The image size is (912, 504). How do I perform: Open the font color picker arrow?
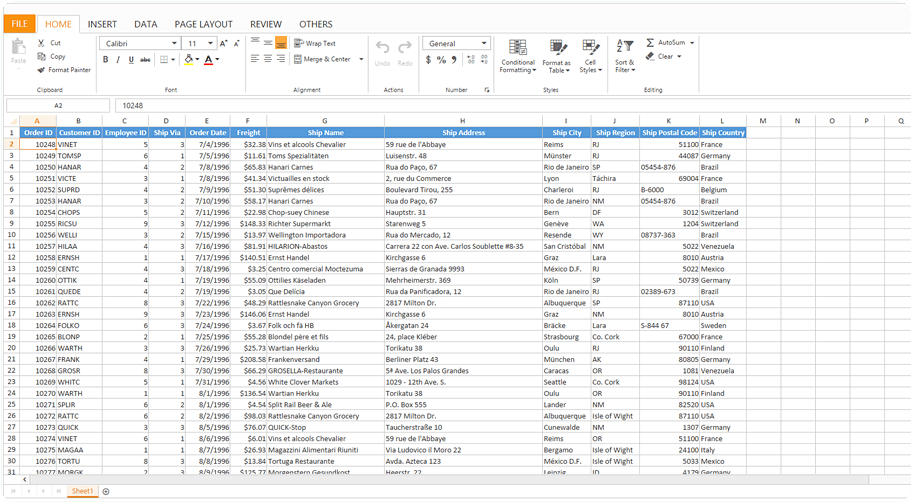tap(218, 60)
